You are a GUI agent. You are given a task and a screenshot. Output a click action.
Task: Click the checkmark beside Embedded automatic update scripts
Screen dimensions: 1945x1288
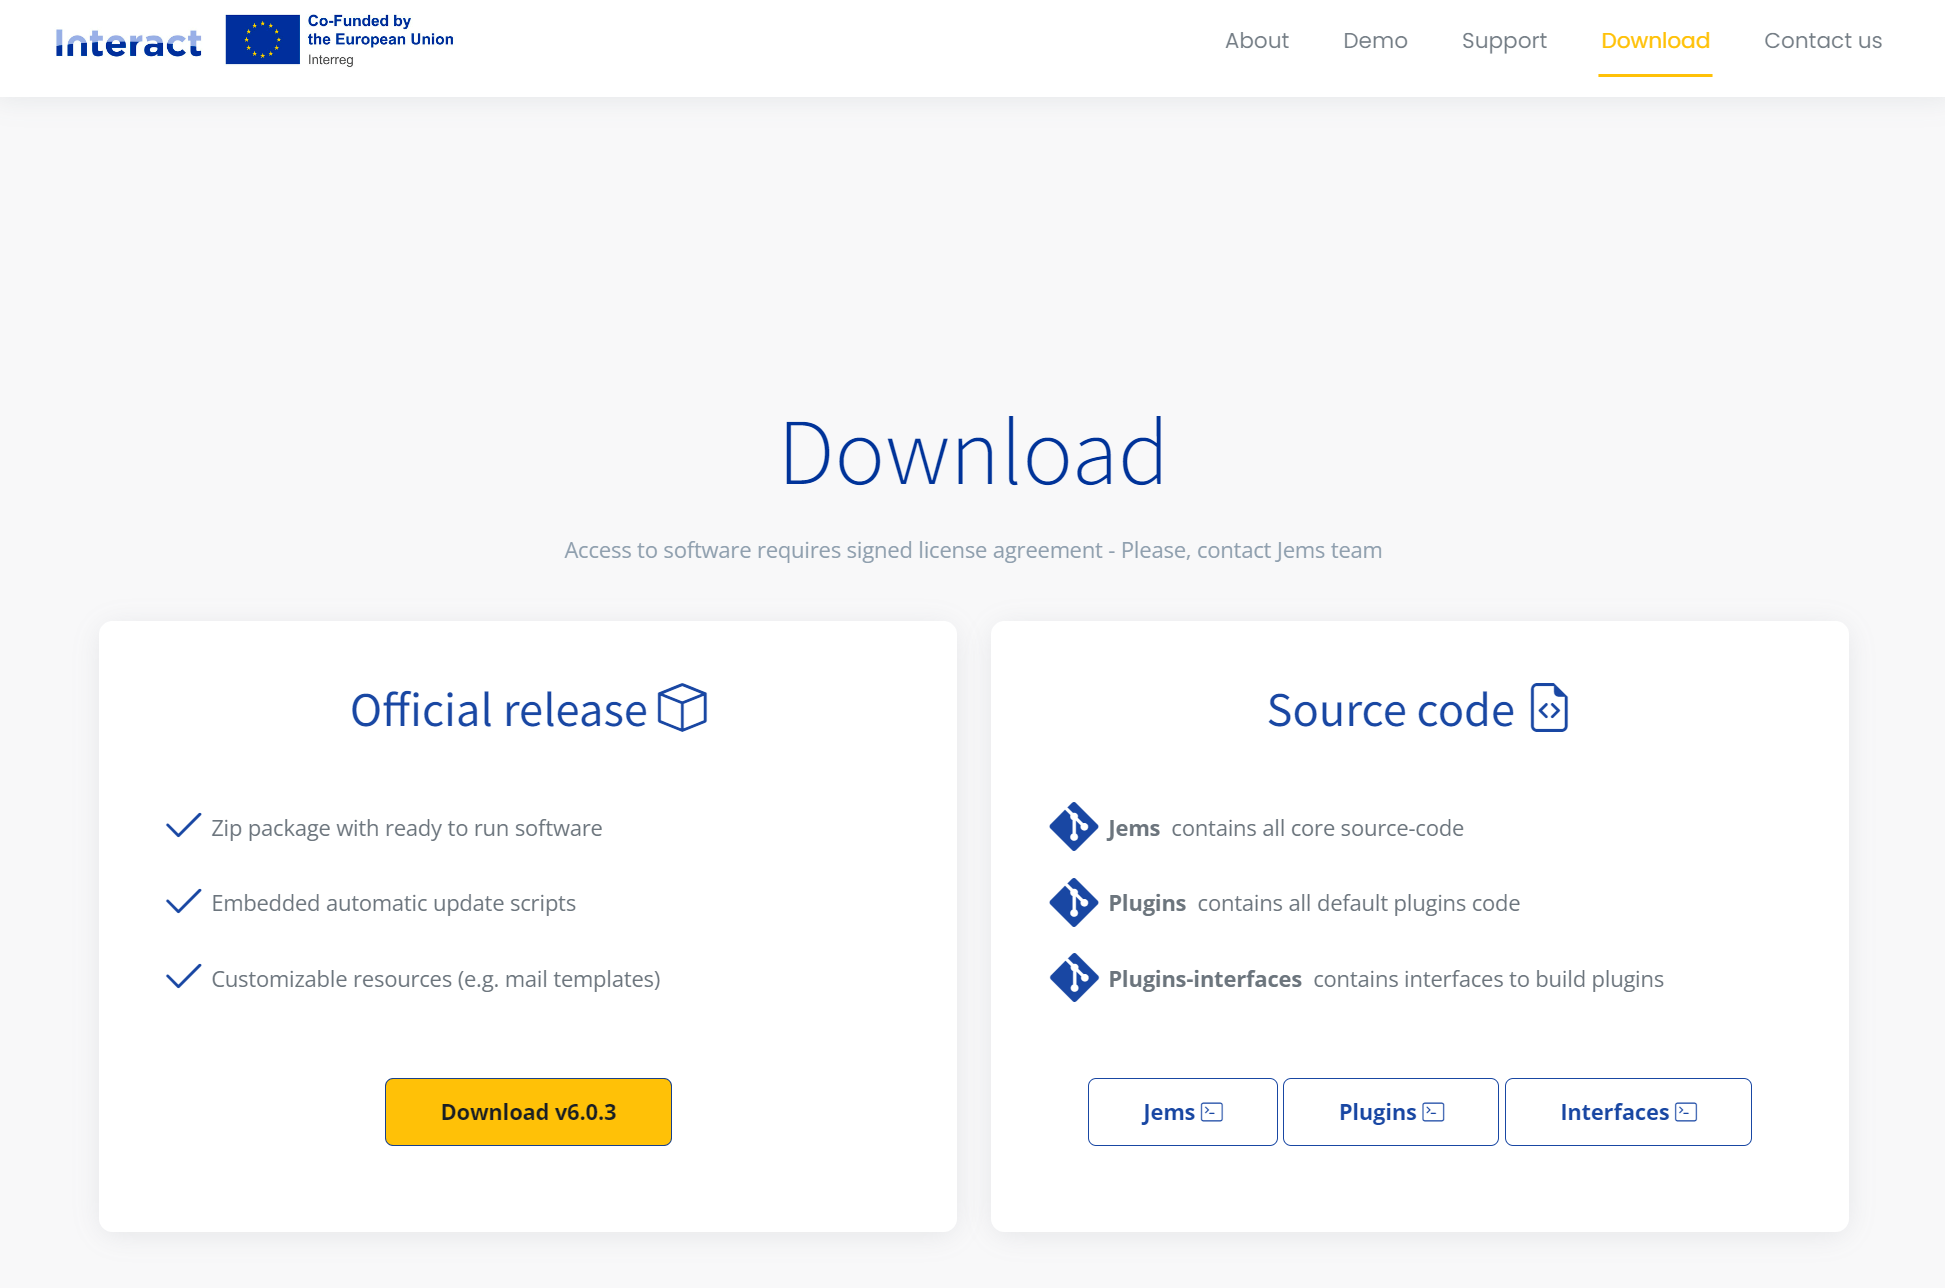pos(183,901)
